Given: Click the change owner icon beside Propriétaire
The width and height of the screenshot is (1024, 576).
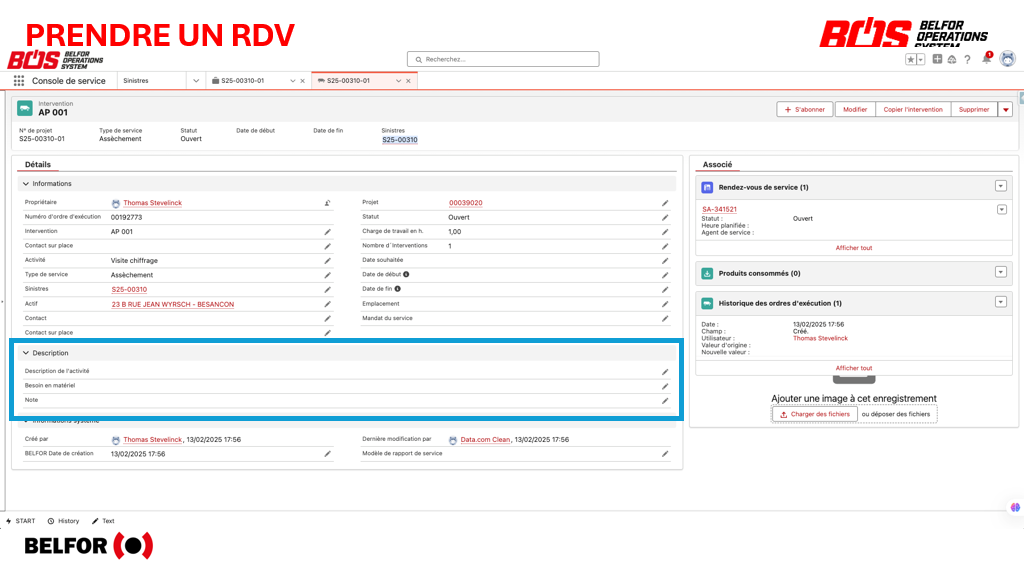Looking at the screenshot, I should point(327,203).
